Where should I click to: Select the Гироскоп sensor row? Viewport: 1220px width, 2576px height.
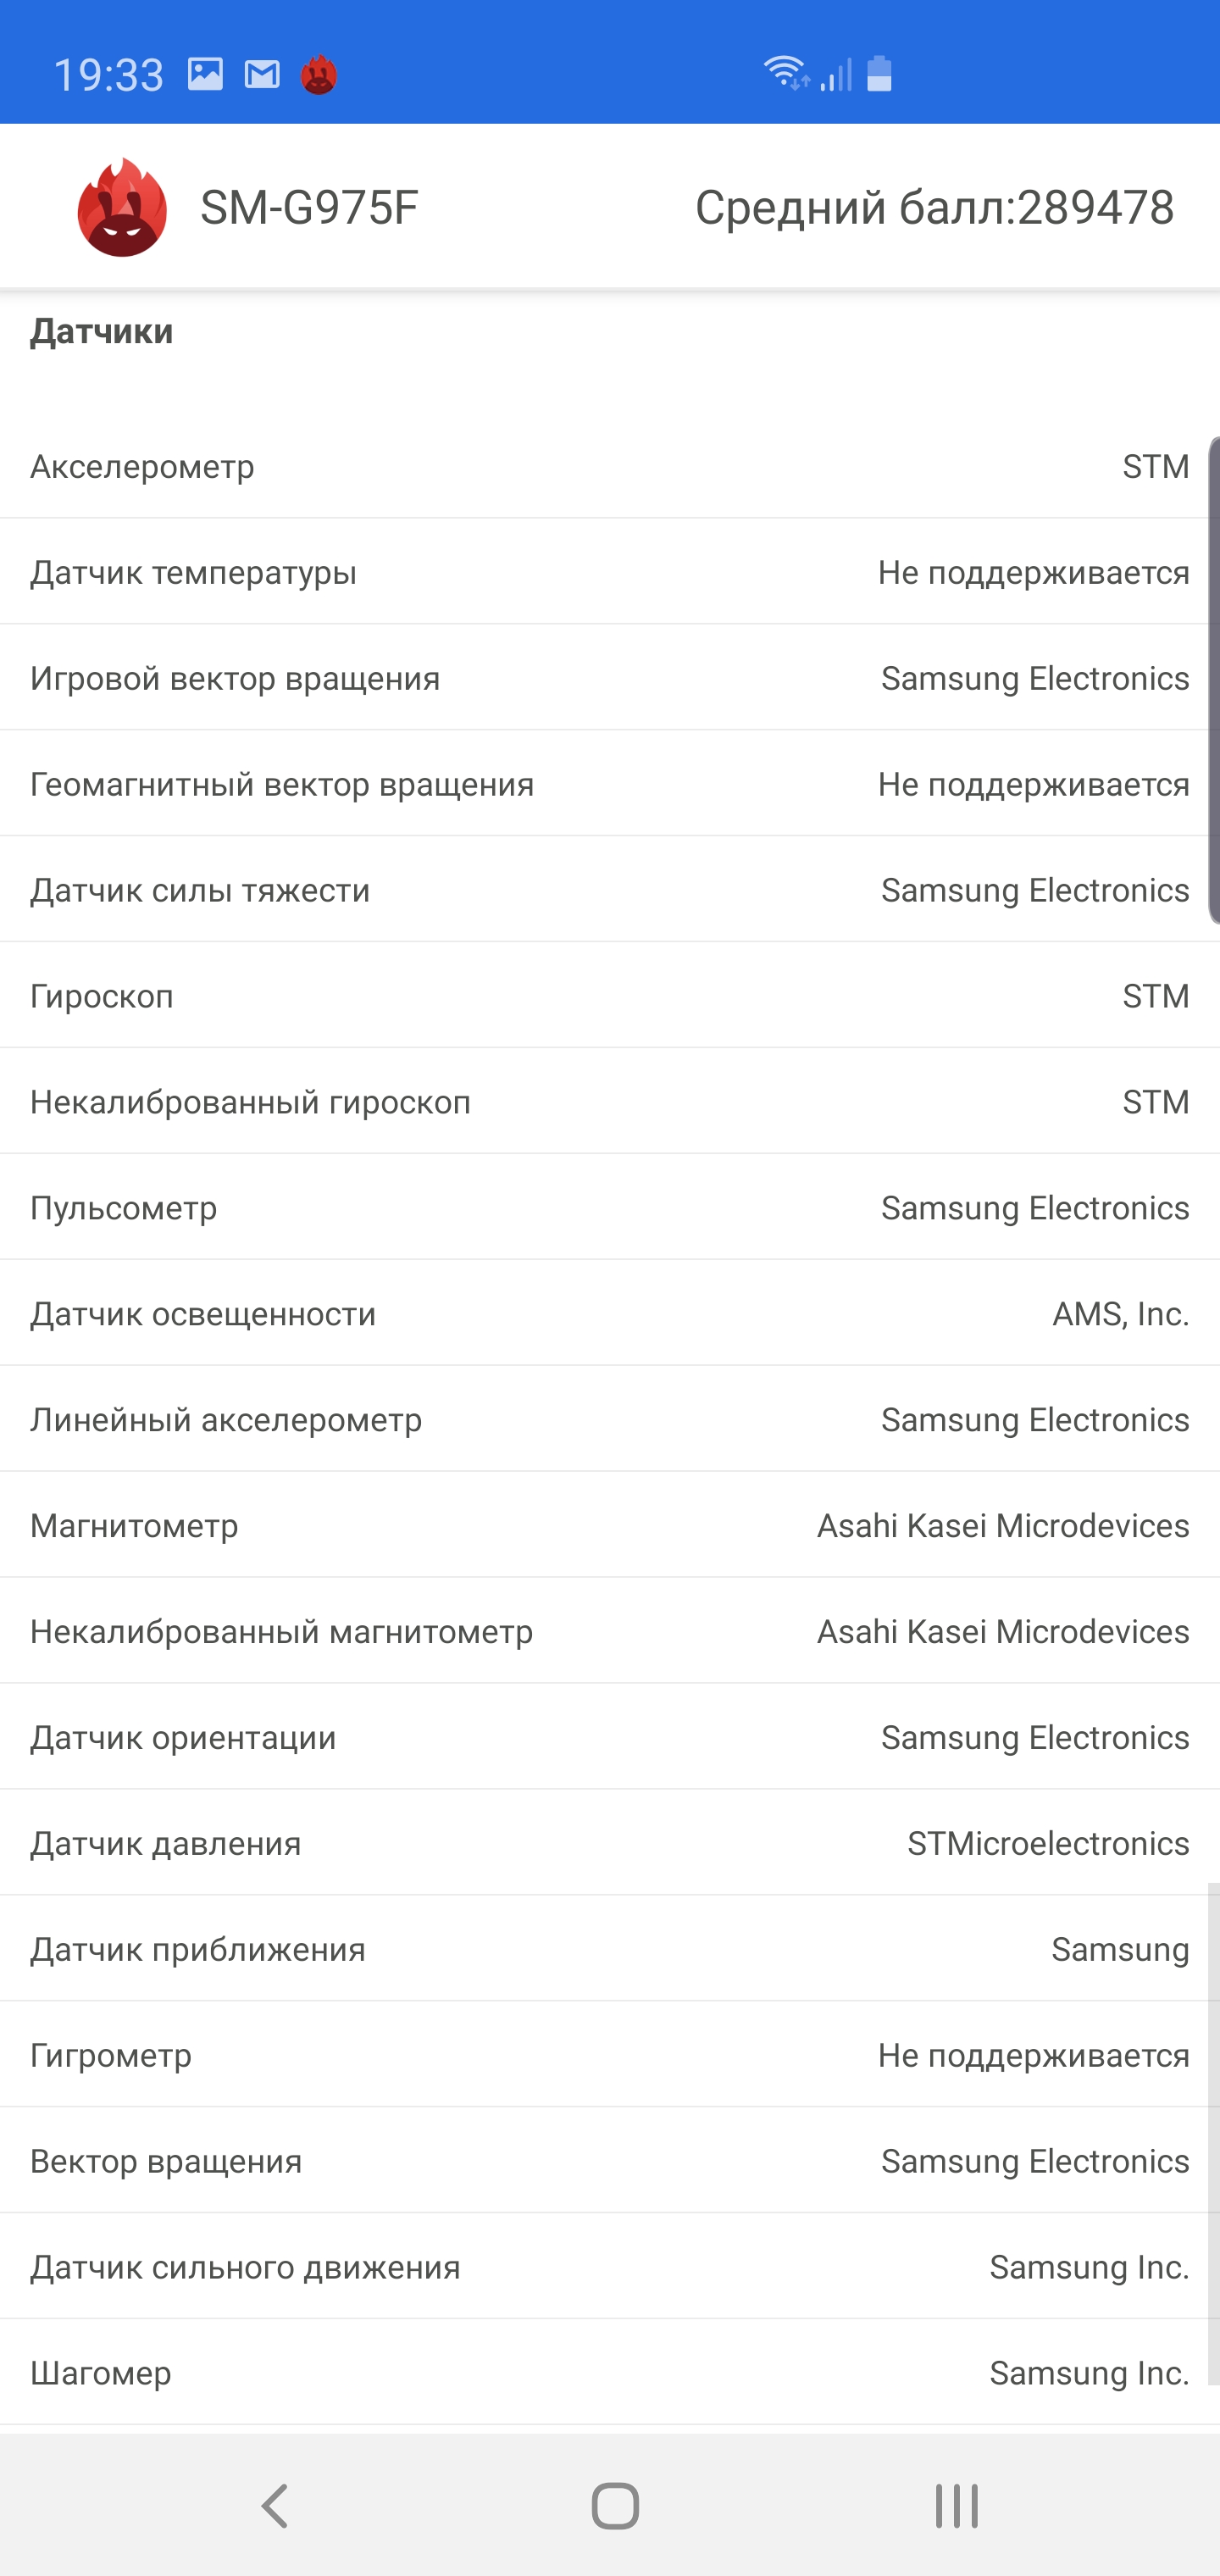(x=610, y=996)
